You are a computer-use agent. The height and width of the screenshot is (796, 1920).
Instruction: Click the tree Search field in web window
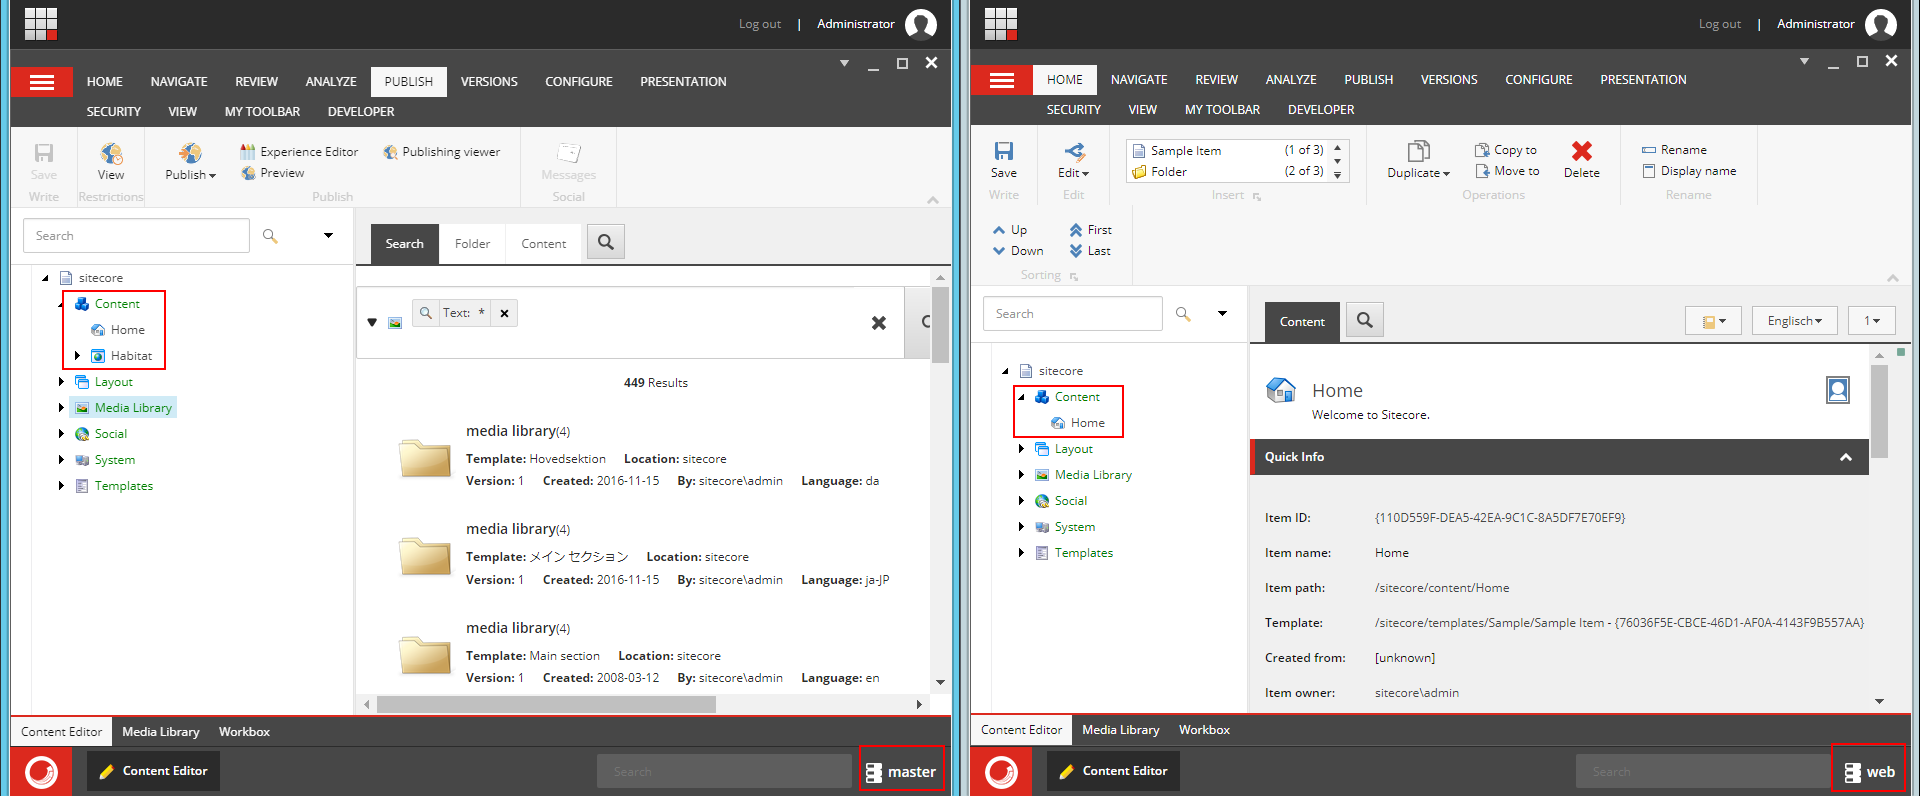click(1072, 314)
